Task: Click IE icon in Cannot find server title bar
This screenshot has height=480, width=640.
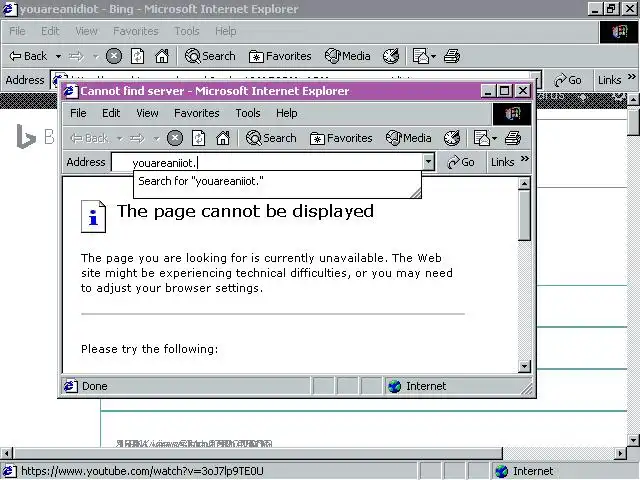Action: (x=70, y=91)
